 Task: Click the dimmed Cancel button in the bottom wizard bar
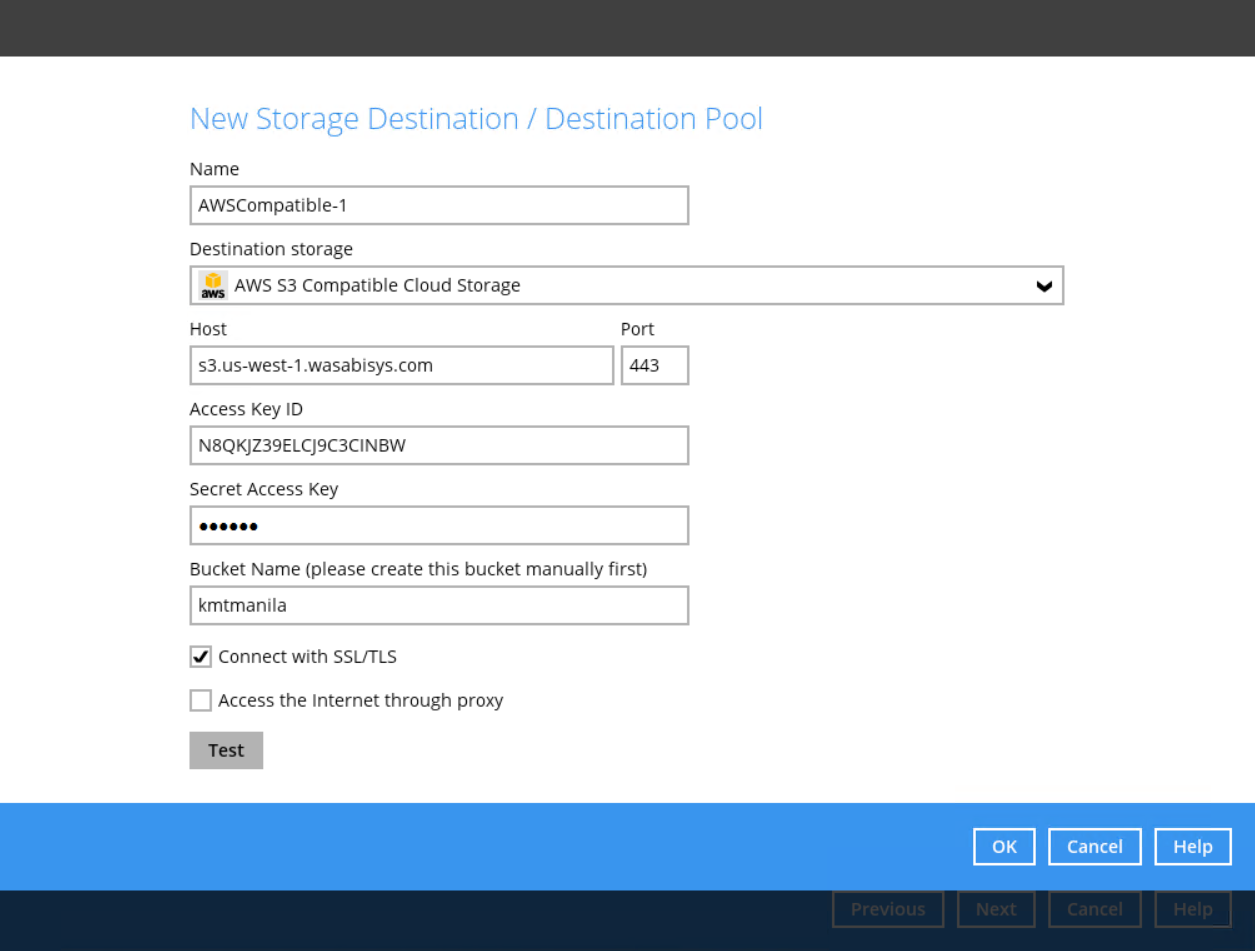coord(1094,909)
